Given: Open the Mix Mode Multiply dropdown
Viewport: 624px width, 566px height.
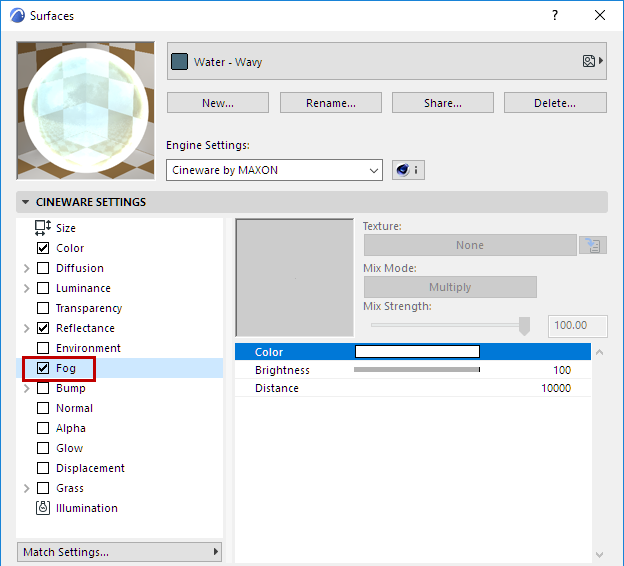Looking at the screenshot, I should (x=450, y=287).
